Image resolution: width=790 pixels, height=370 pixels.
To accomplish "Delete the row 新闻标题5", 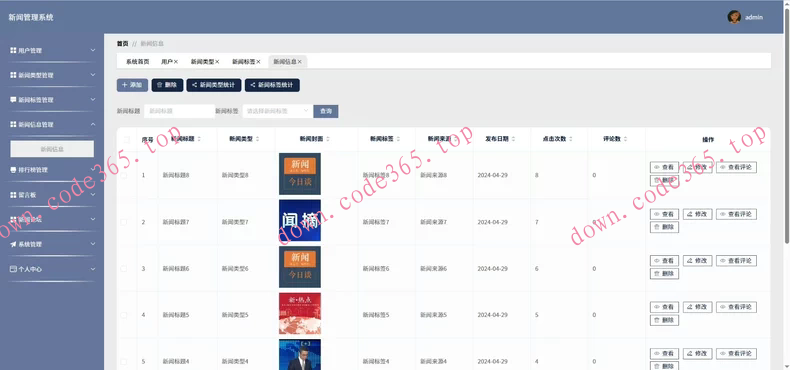I will tap(664, 320).
